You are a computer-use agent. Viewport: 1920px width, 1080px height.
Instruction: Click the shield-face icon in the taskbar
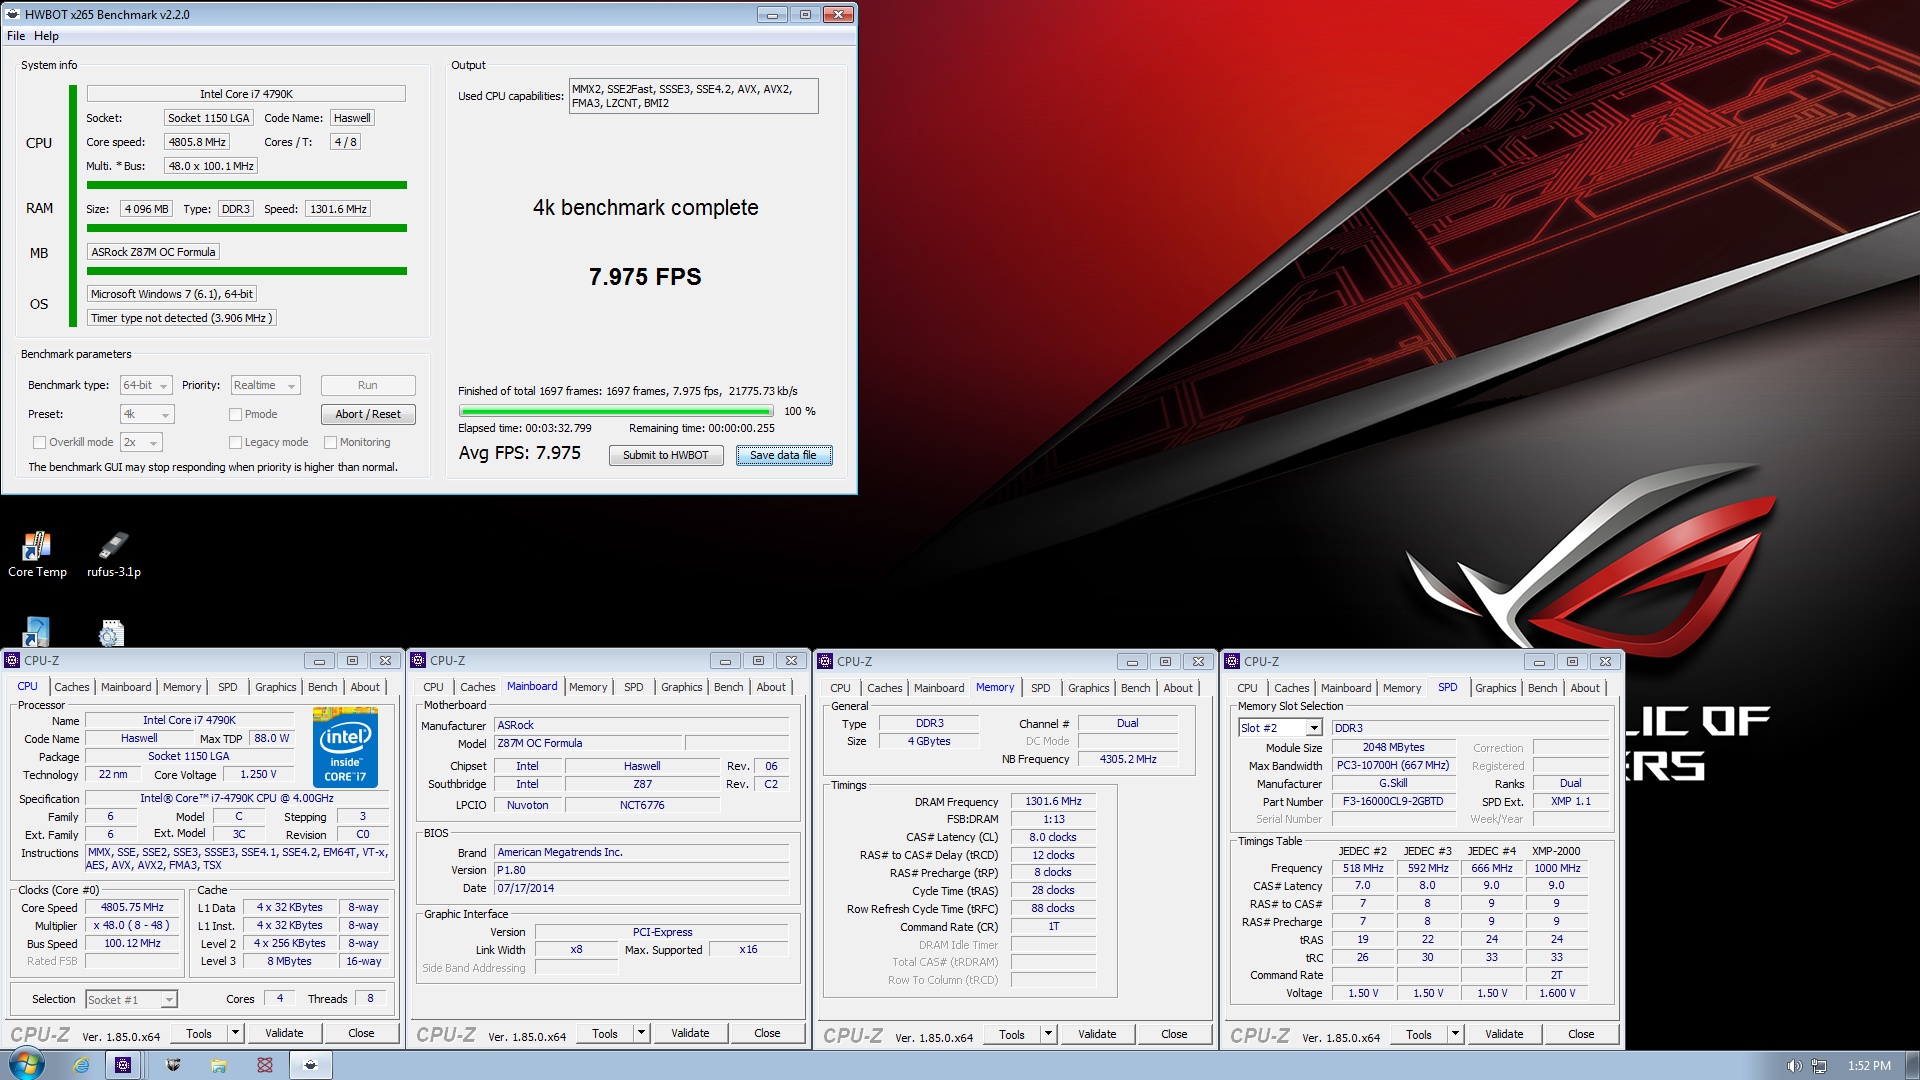tap(173, 1065)
